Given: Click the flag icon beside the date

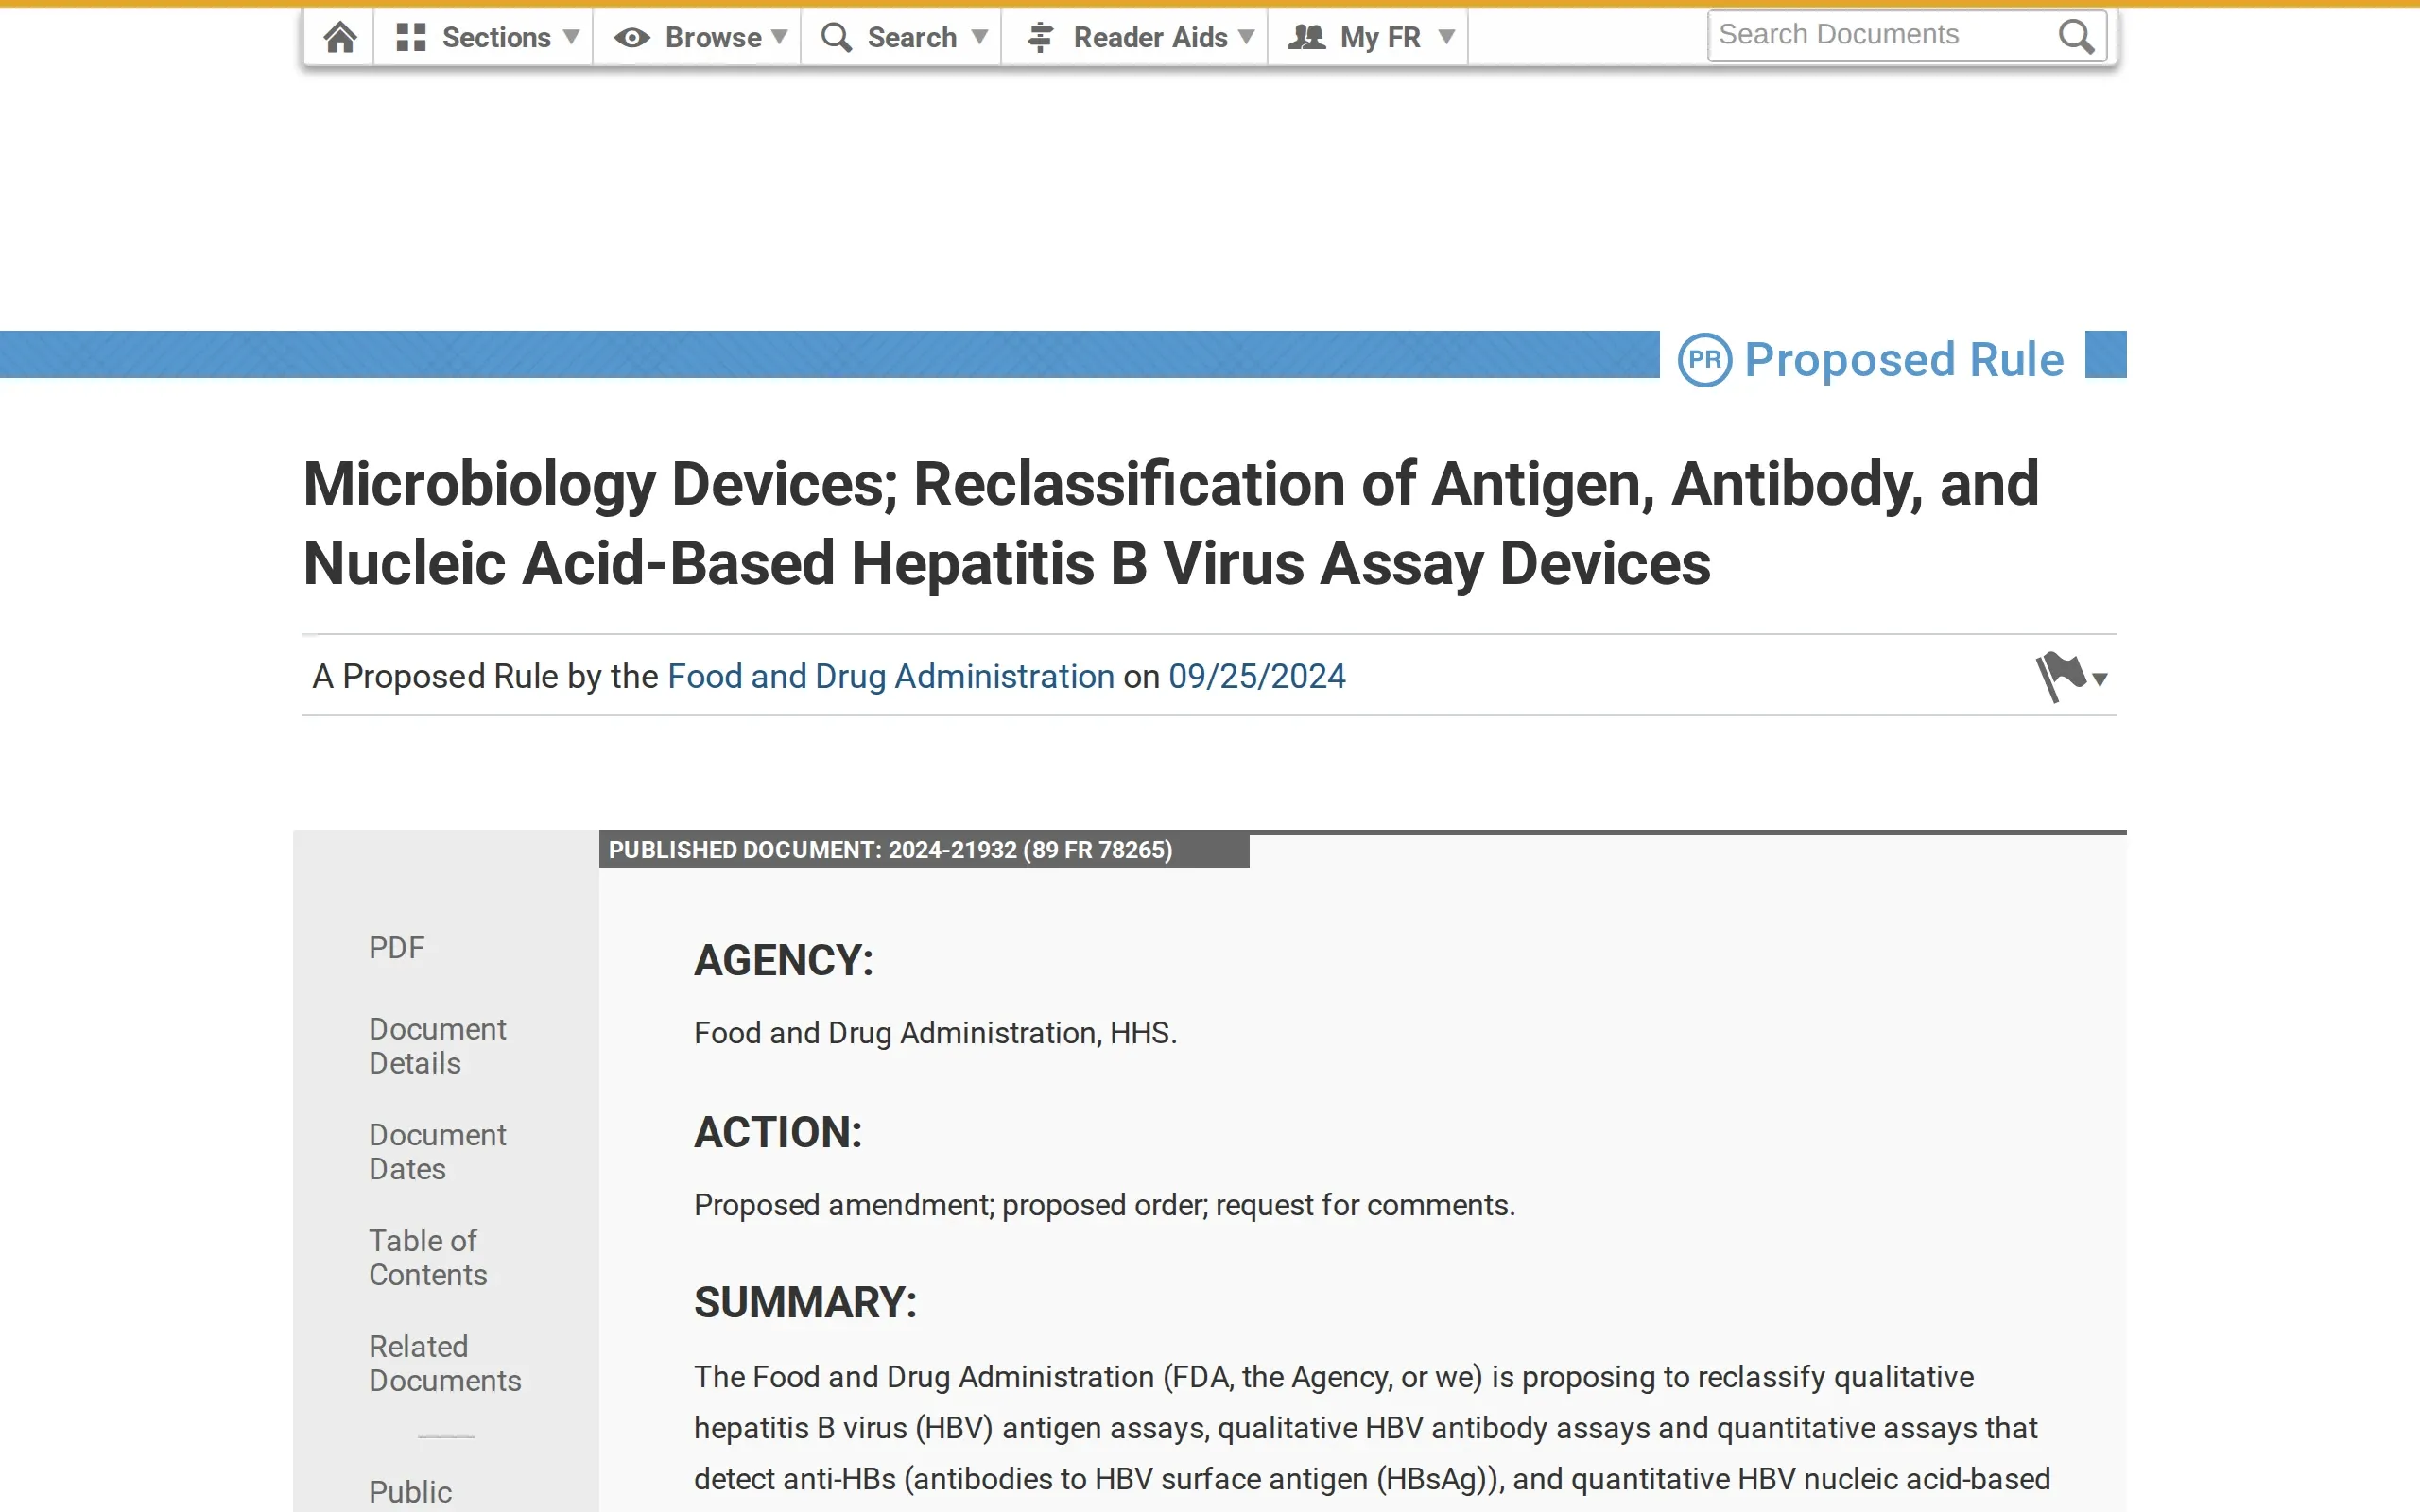Looking at the screenshot, I should coord(2061,677).
